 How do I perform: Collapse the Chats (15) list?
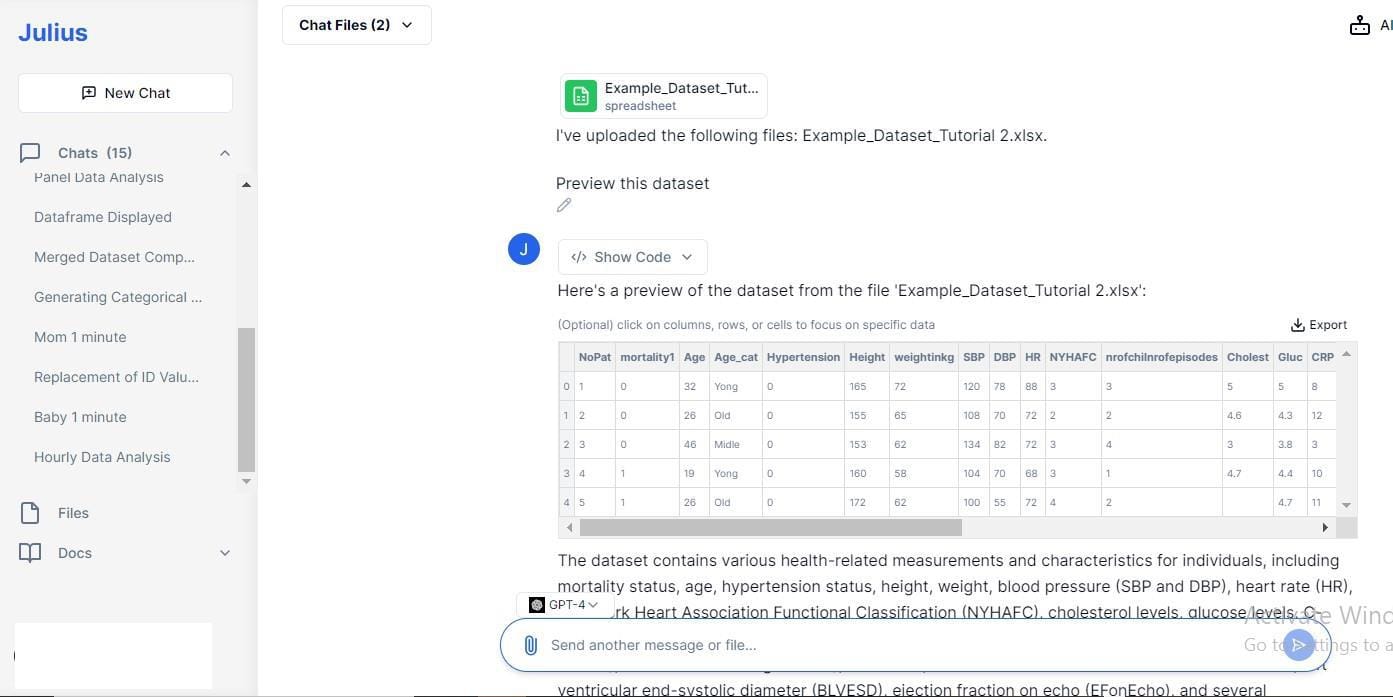(224, 153)
